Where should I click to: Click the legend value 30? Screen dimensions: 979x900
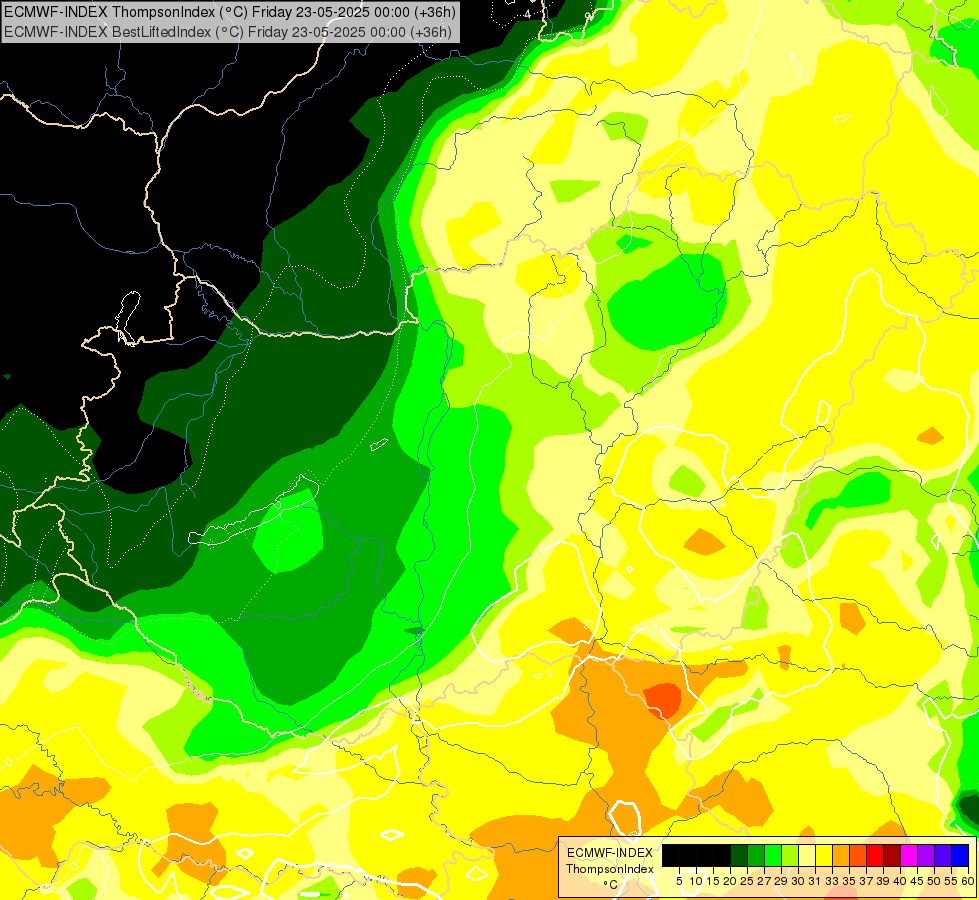click(798, 881)
